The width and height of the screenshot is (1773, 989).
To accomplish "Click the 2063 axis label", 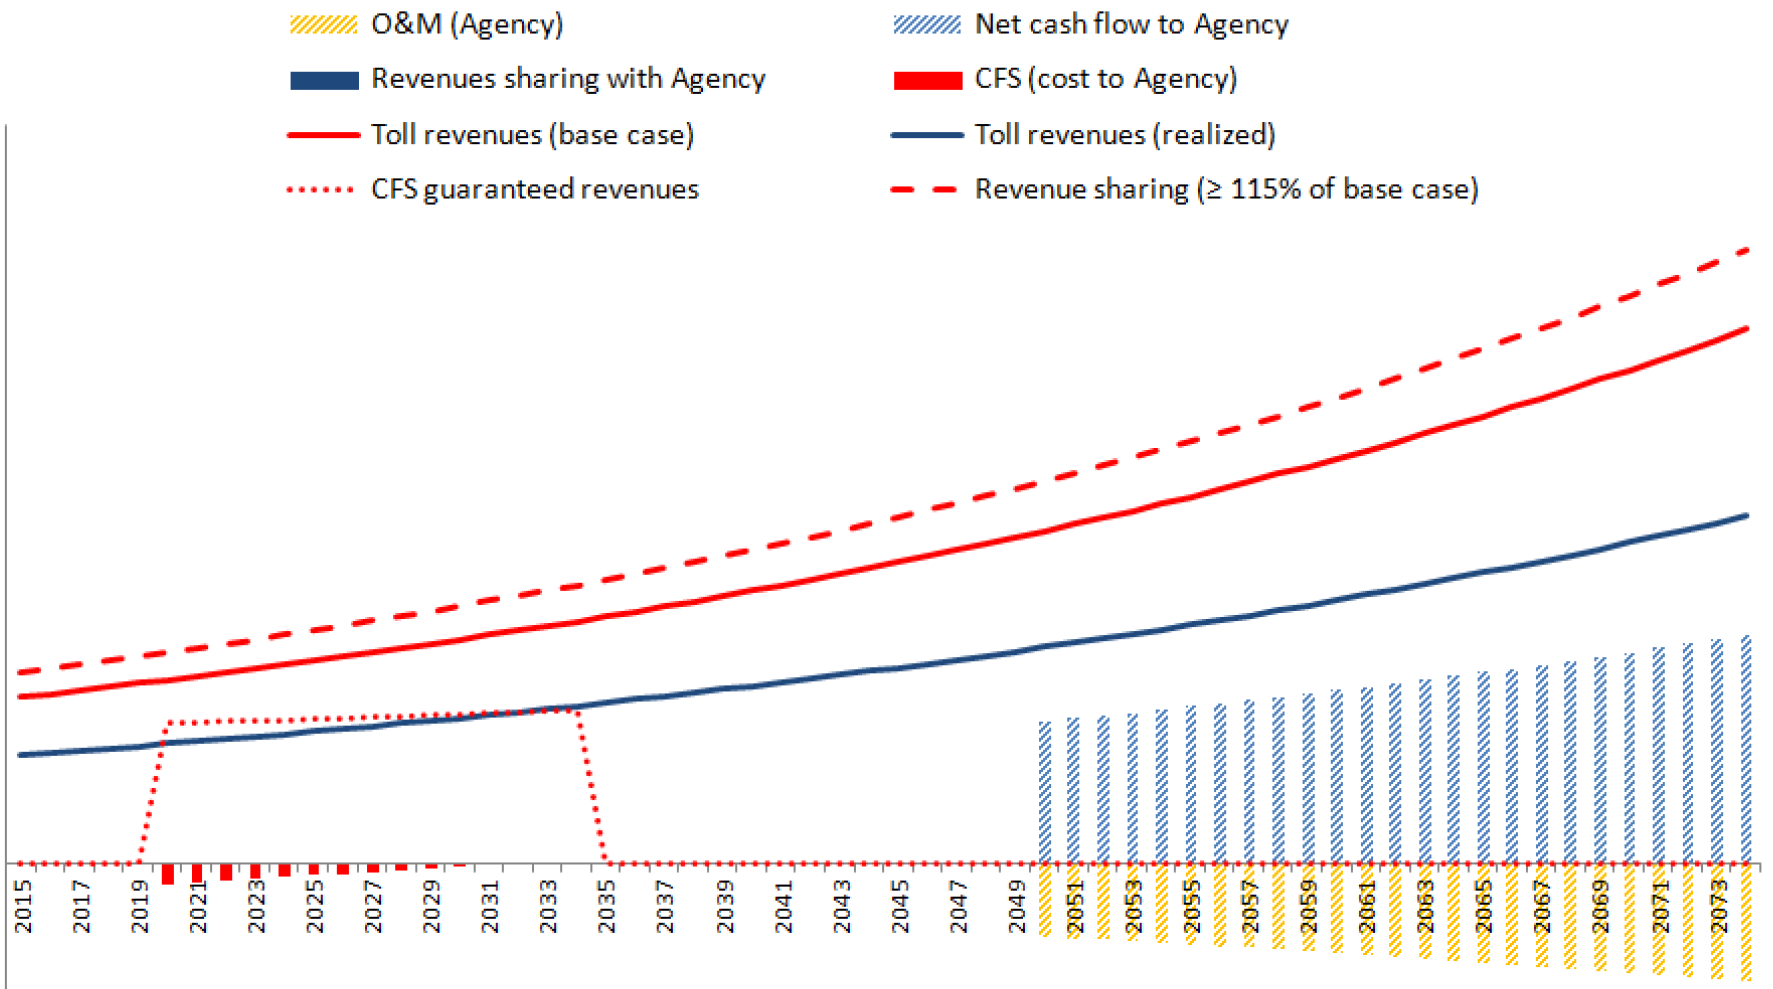I will (1425, 906).
